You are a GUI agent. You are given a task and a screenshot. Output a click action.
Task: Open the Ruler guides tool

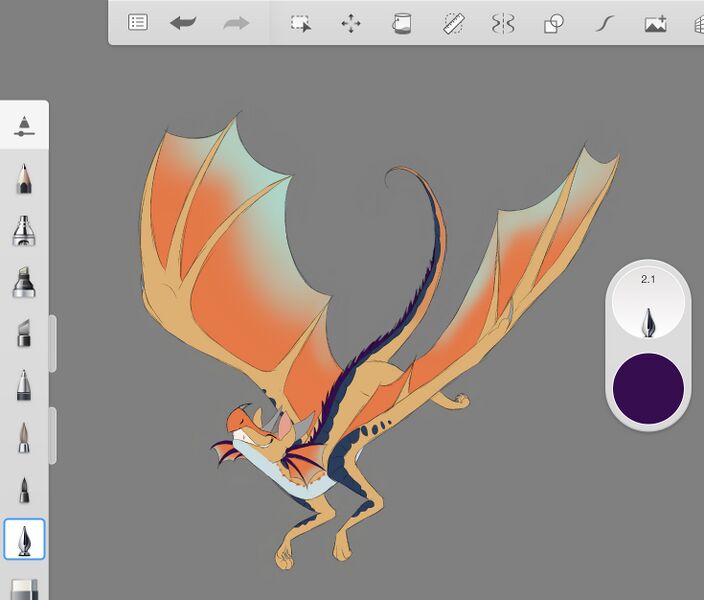coord(453,23)
